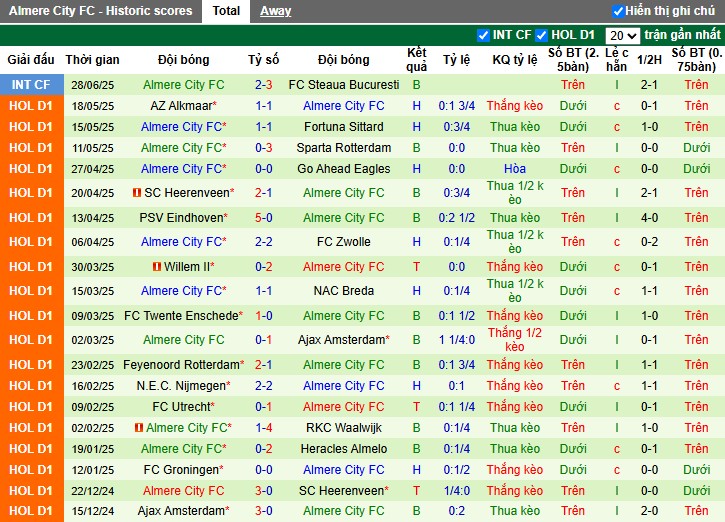Click the 3-0 score on 22/12/24
The image size is (725, 522).
264,491
